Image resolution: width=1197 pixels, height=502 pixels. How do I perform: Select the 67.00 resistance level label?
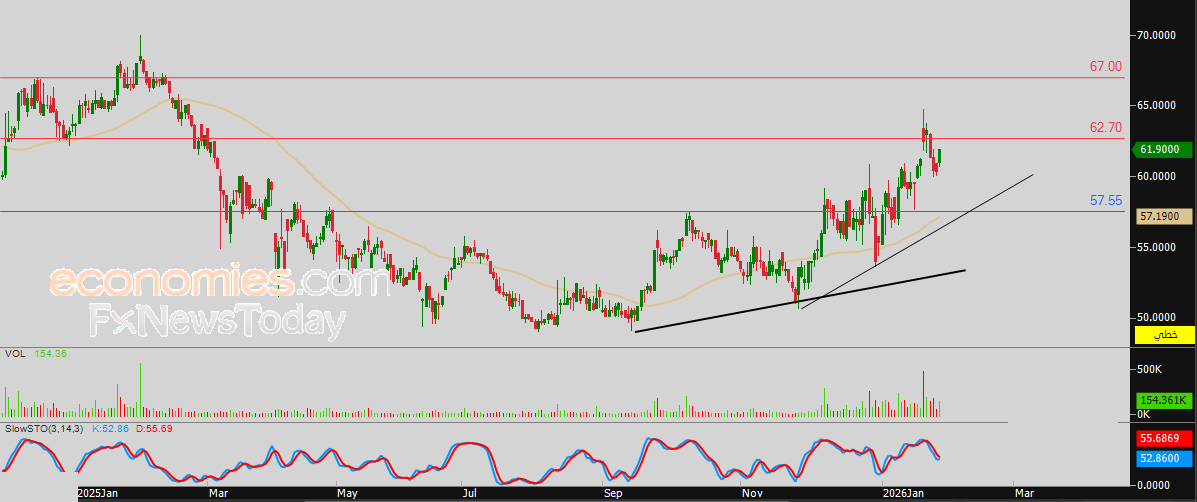click(x=1105, y=67)
